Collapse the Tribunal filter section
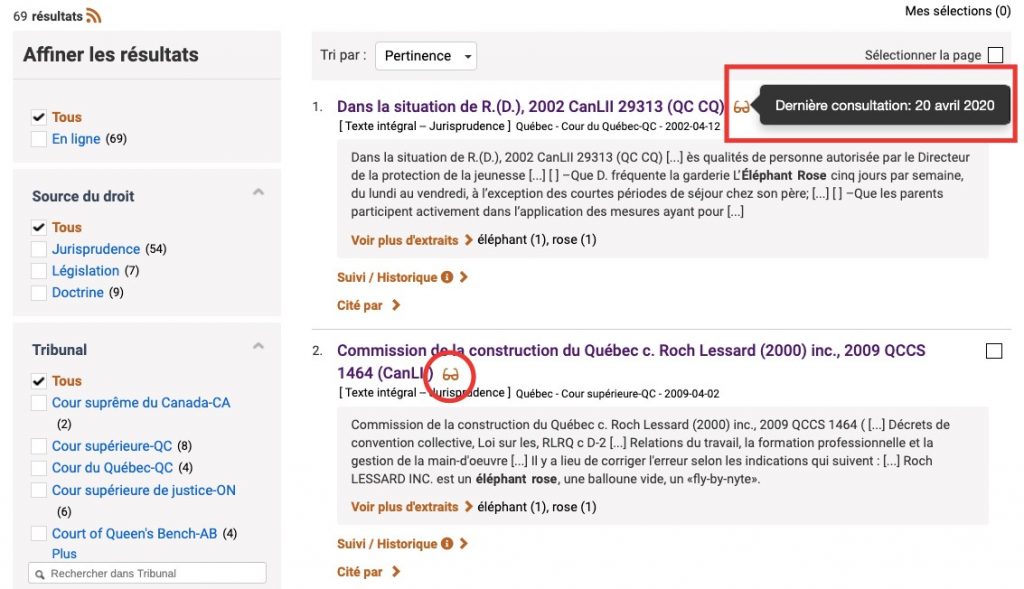Viewport: 1024px width, 589px height. (x=258, y=347)
